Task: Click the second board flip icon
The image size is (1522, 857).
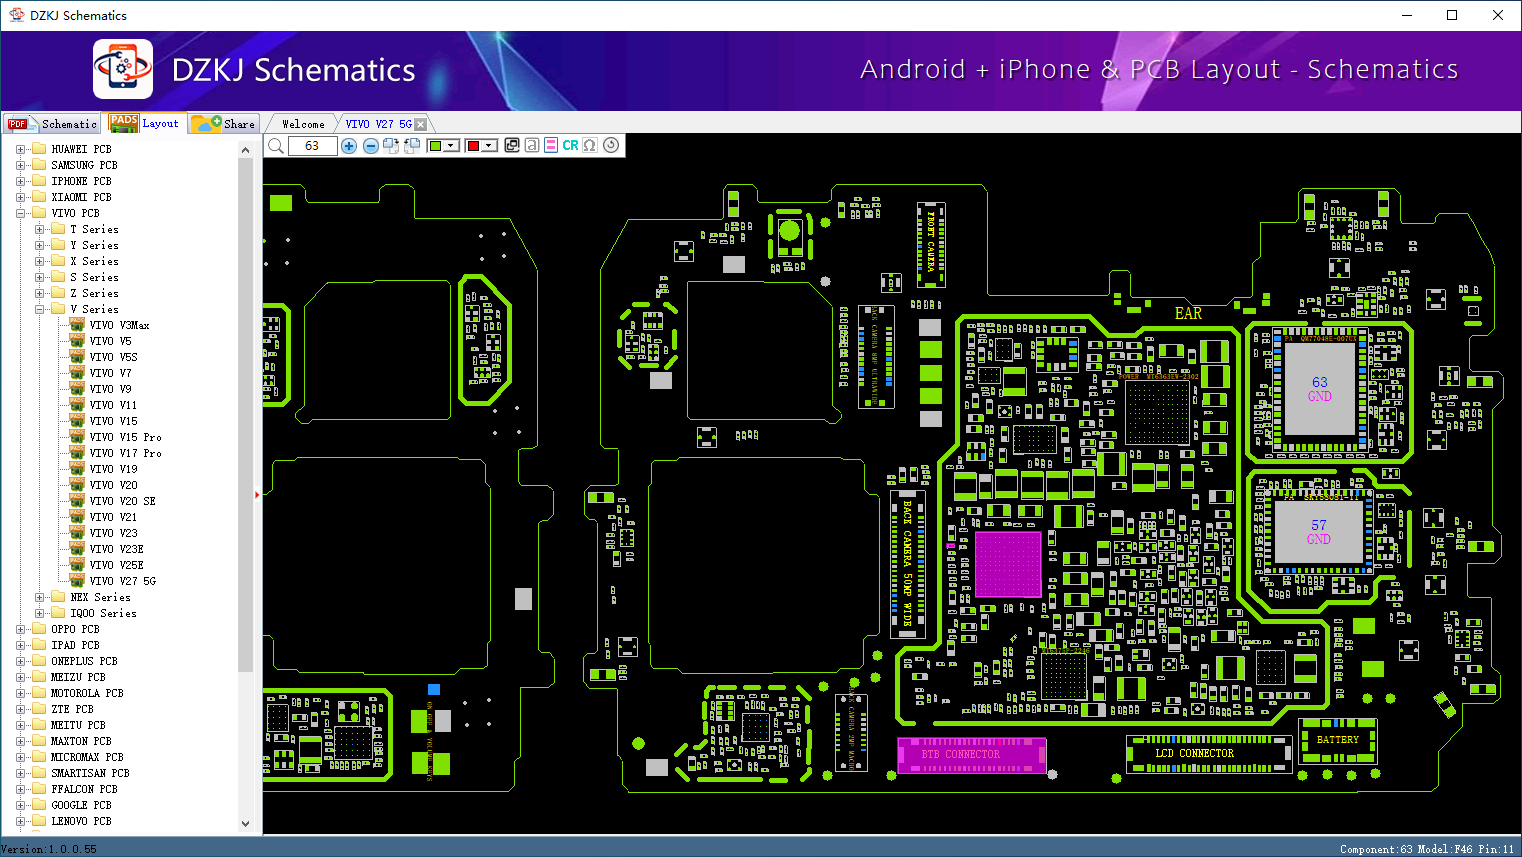Action: pos(412,146)
